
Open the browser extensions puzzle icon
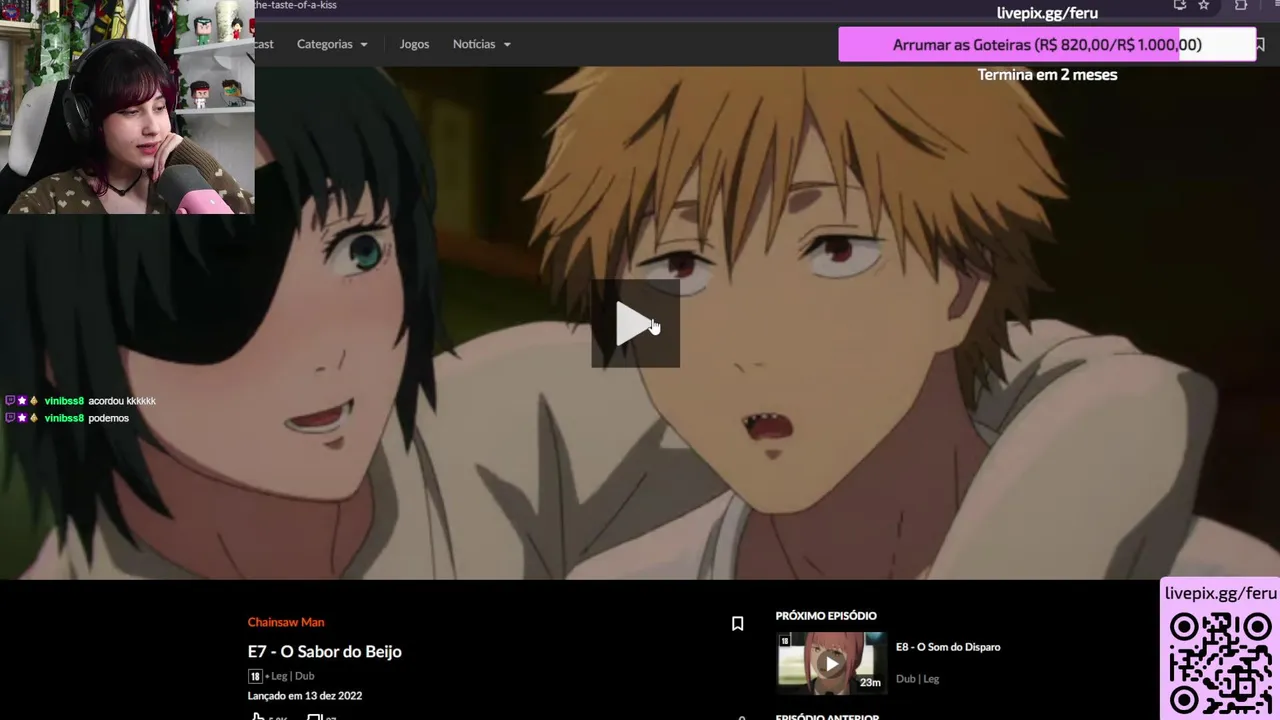click(1241, 5)
